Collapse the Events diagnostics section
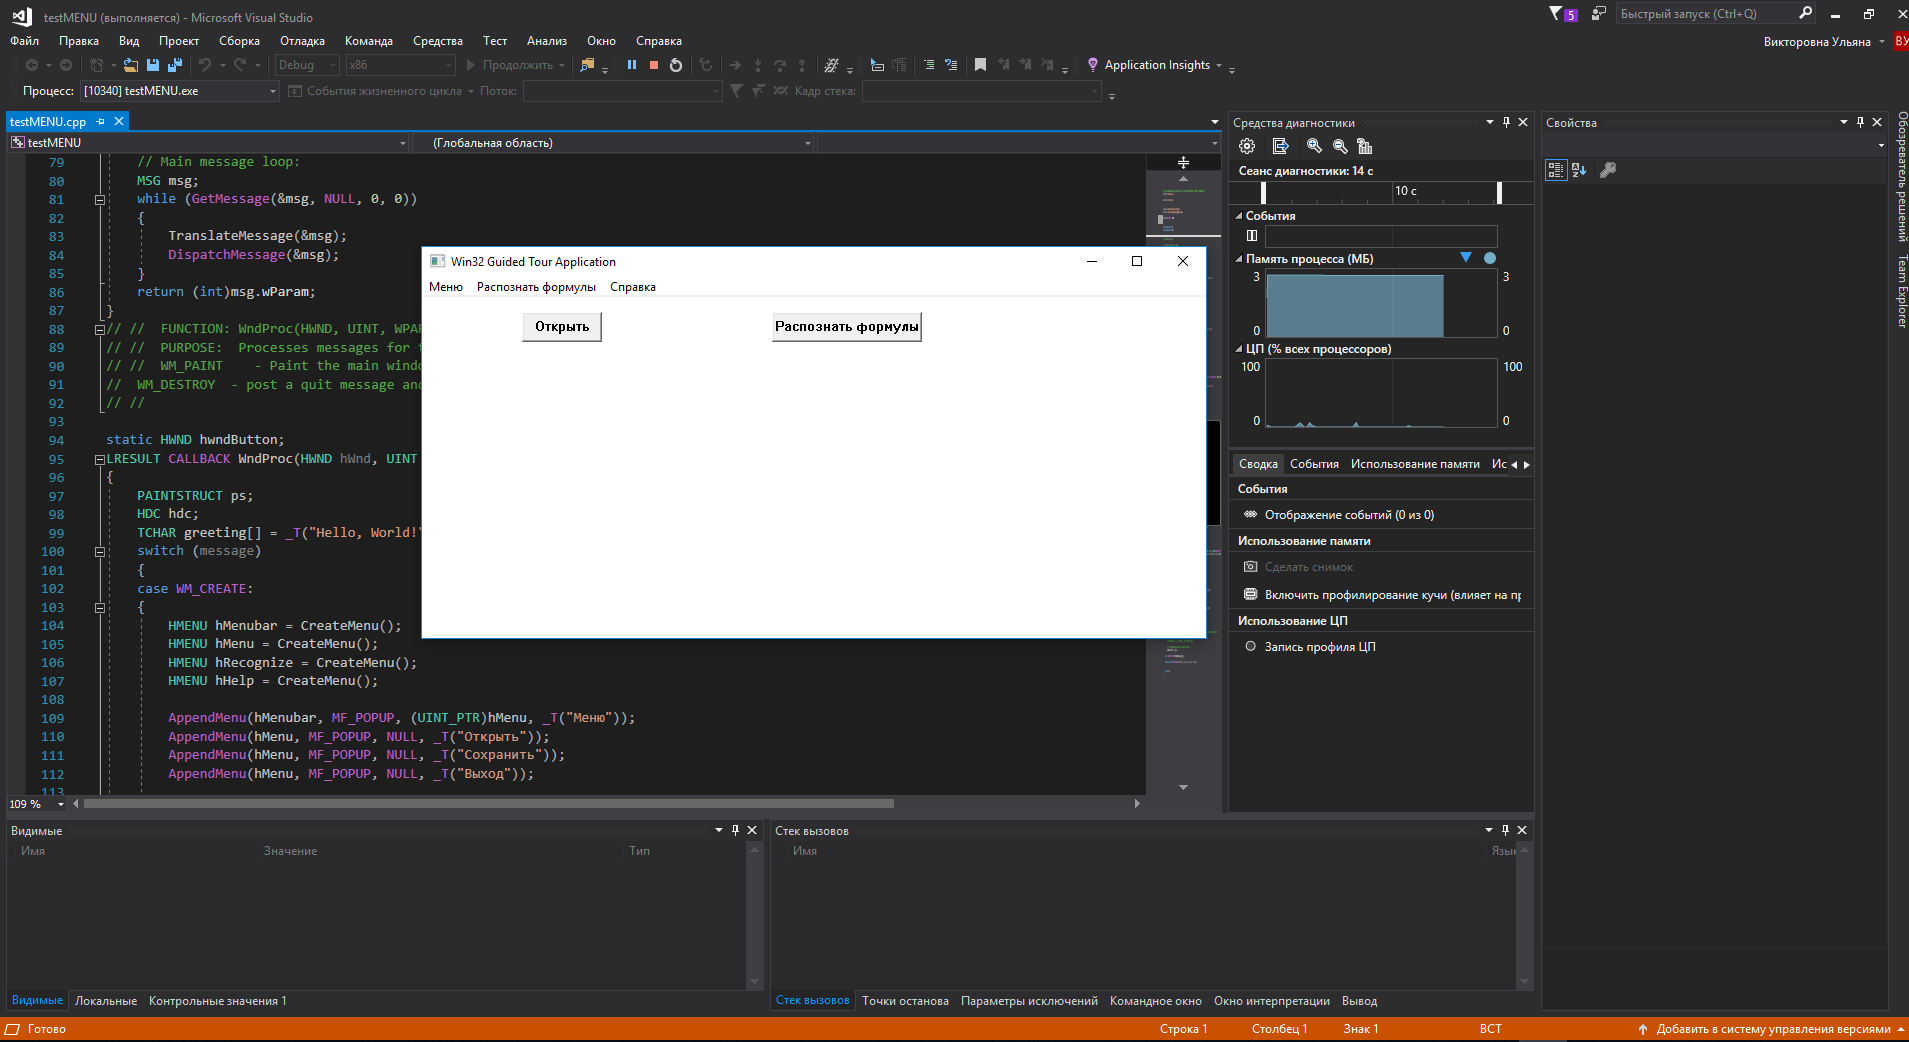Image resolution: width=1909 pixels, height=1042 pixels. point(1239,216)
